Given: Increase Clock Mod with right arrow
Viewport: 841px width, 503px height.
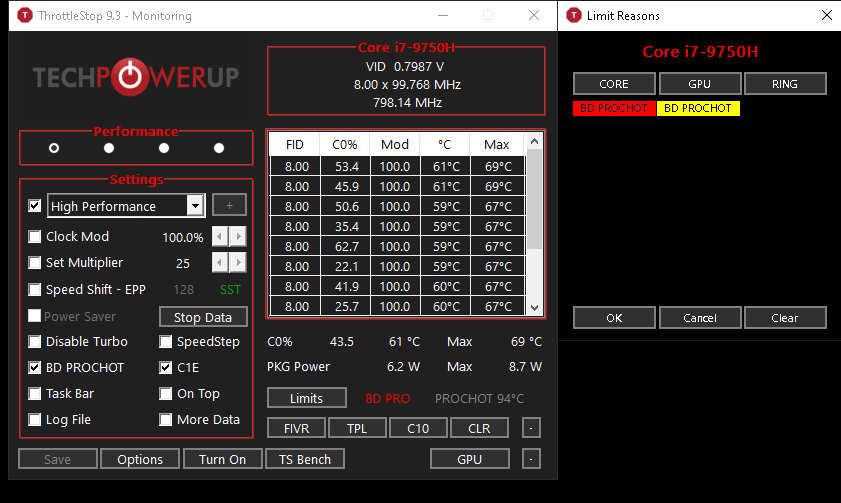Looking at the screenshot, I should tap(238, 236).
